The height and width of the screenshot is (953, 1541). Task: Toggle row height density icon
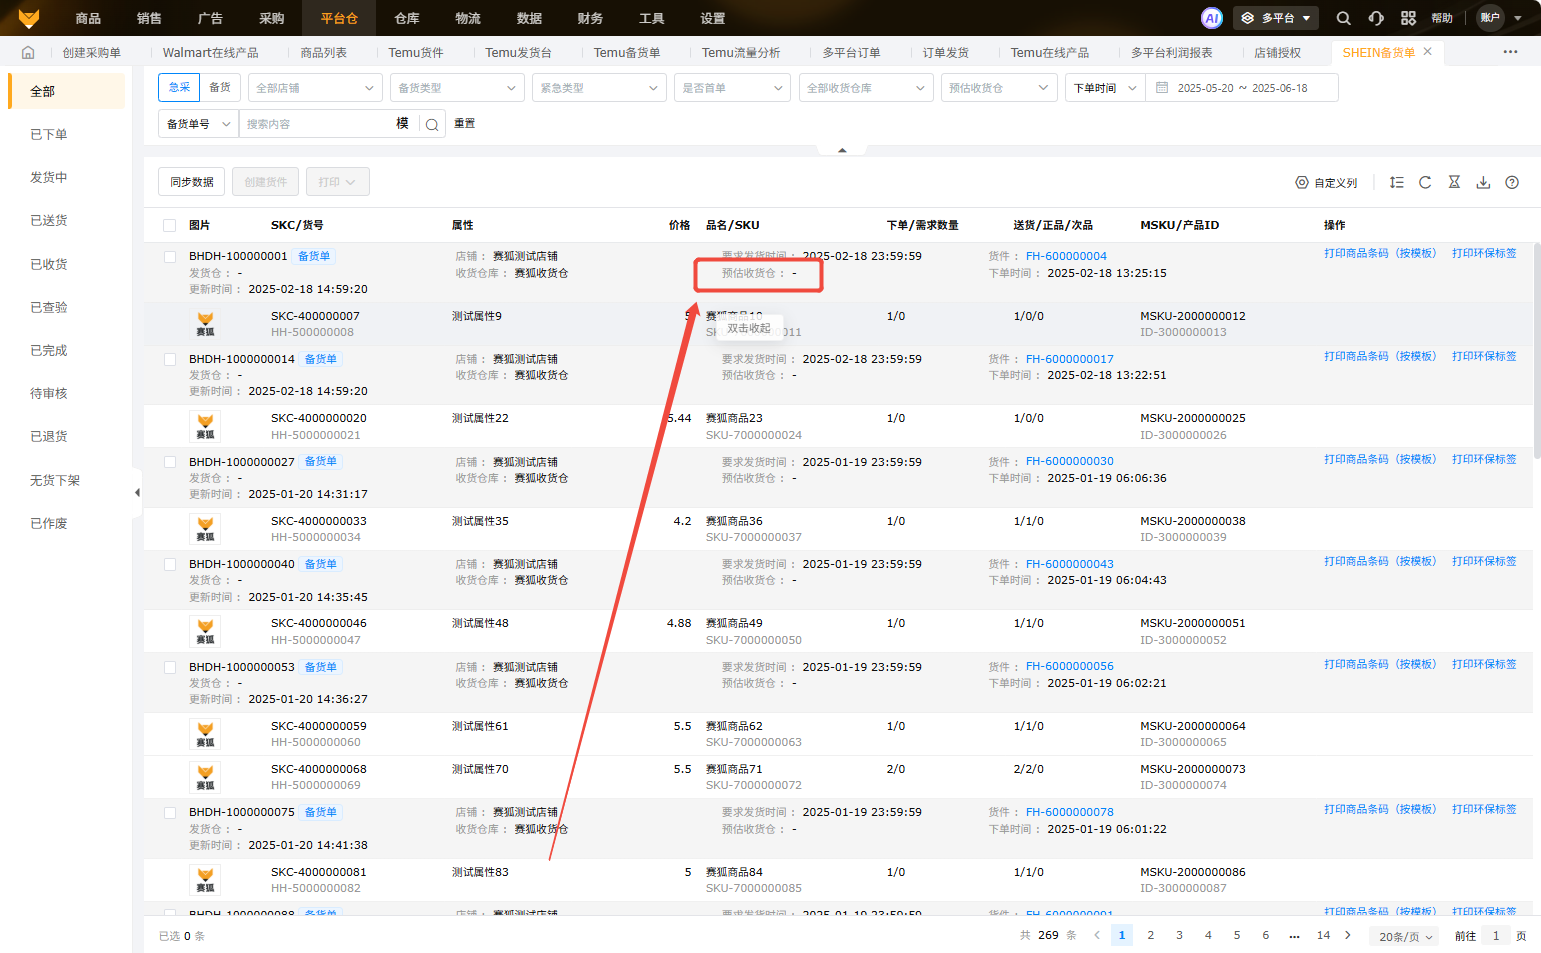tap(1396, 182)
